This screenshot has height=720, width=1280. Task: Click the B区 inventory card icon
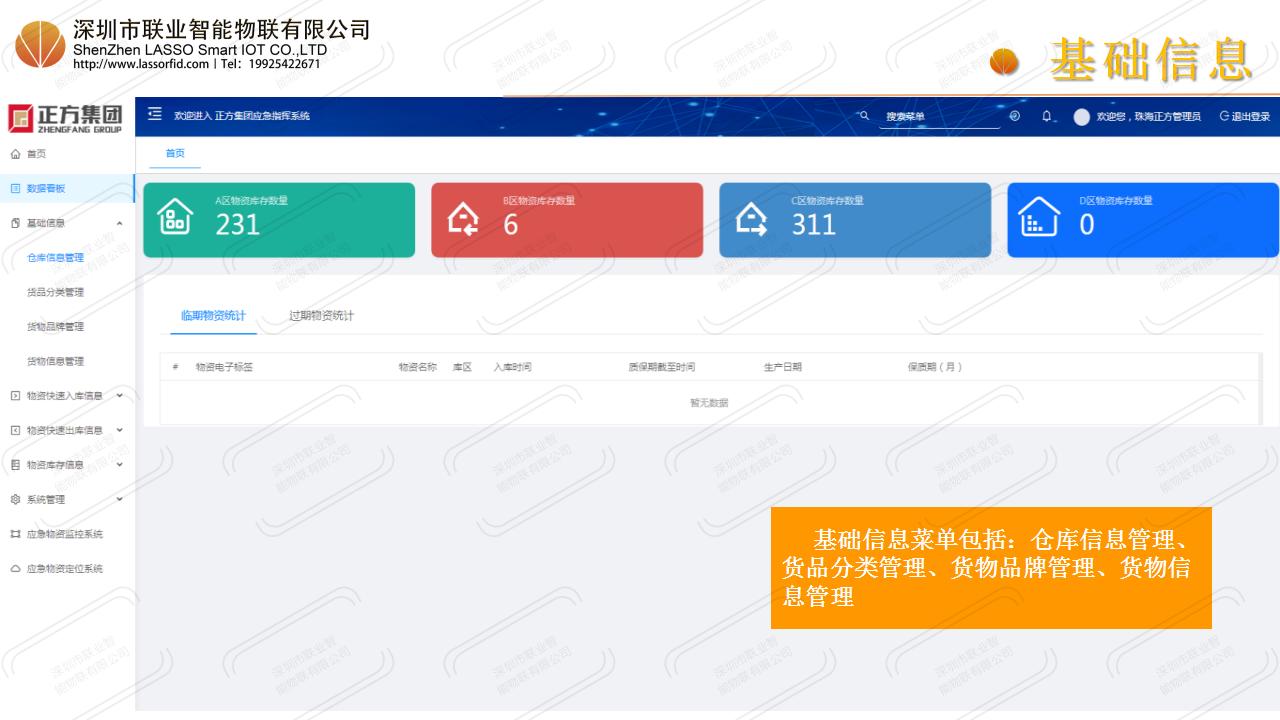pos(464,219)
